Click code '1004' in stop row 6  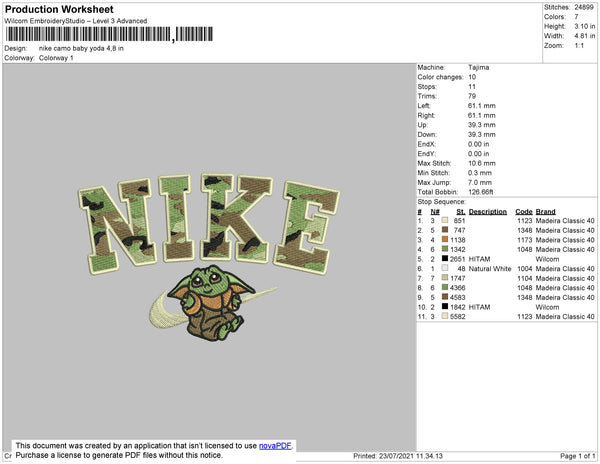coord(524,269)
